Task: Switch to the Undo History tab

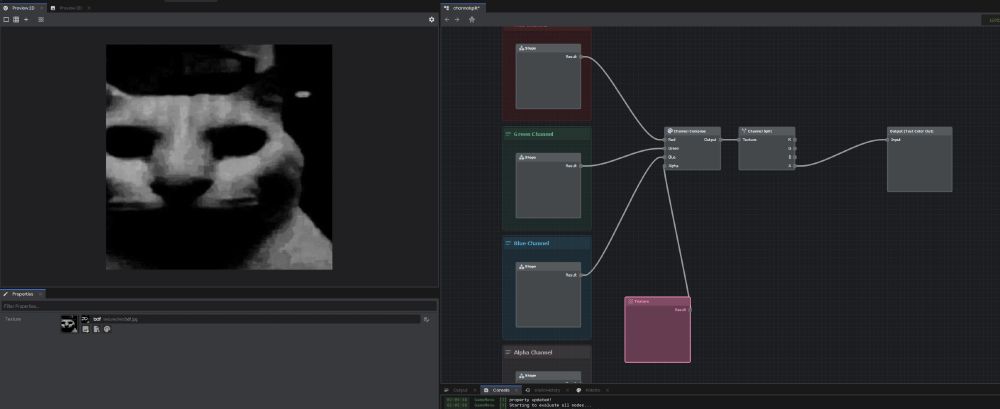Action: (547, 390)
